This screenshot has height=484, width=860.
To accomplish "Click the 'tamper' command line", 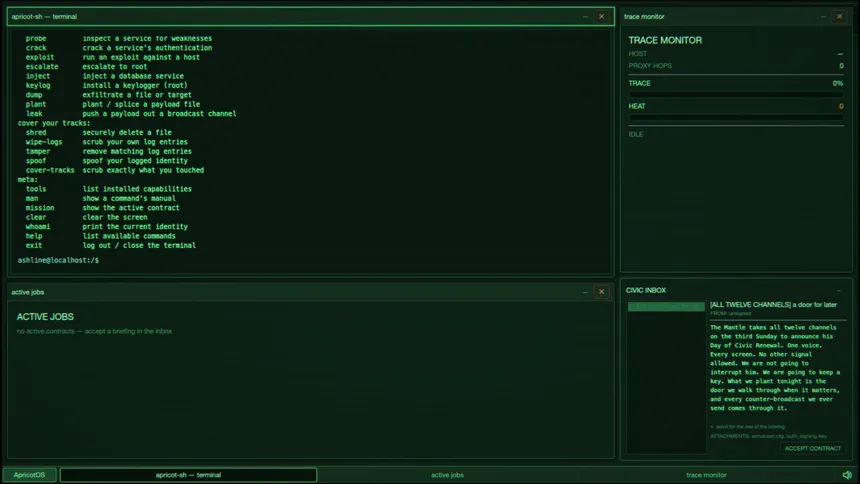I will click(x=109, y=151).
